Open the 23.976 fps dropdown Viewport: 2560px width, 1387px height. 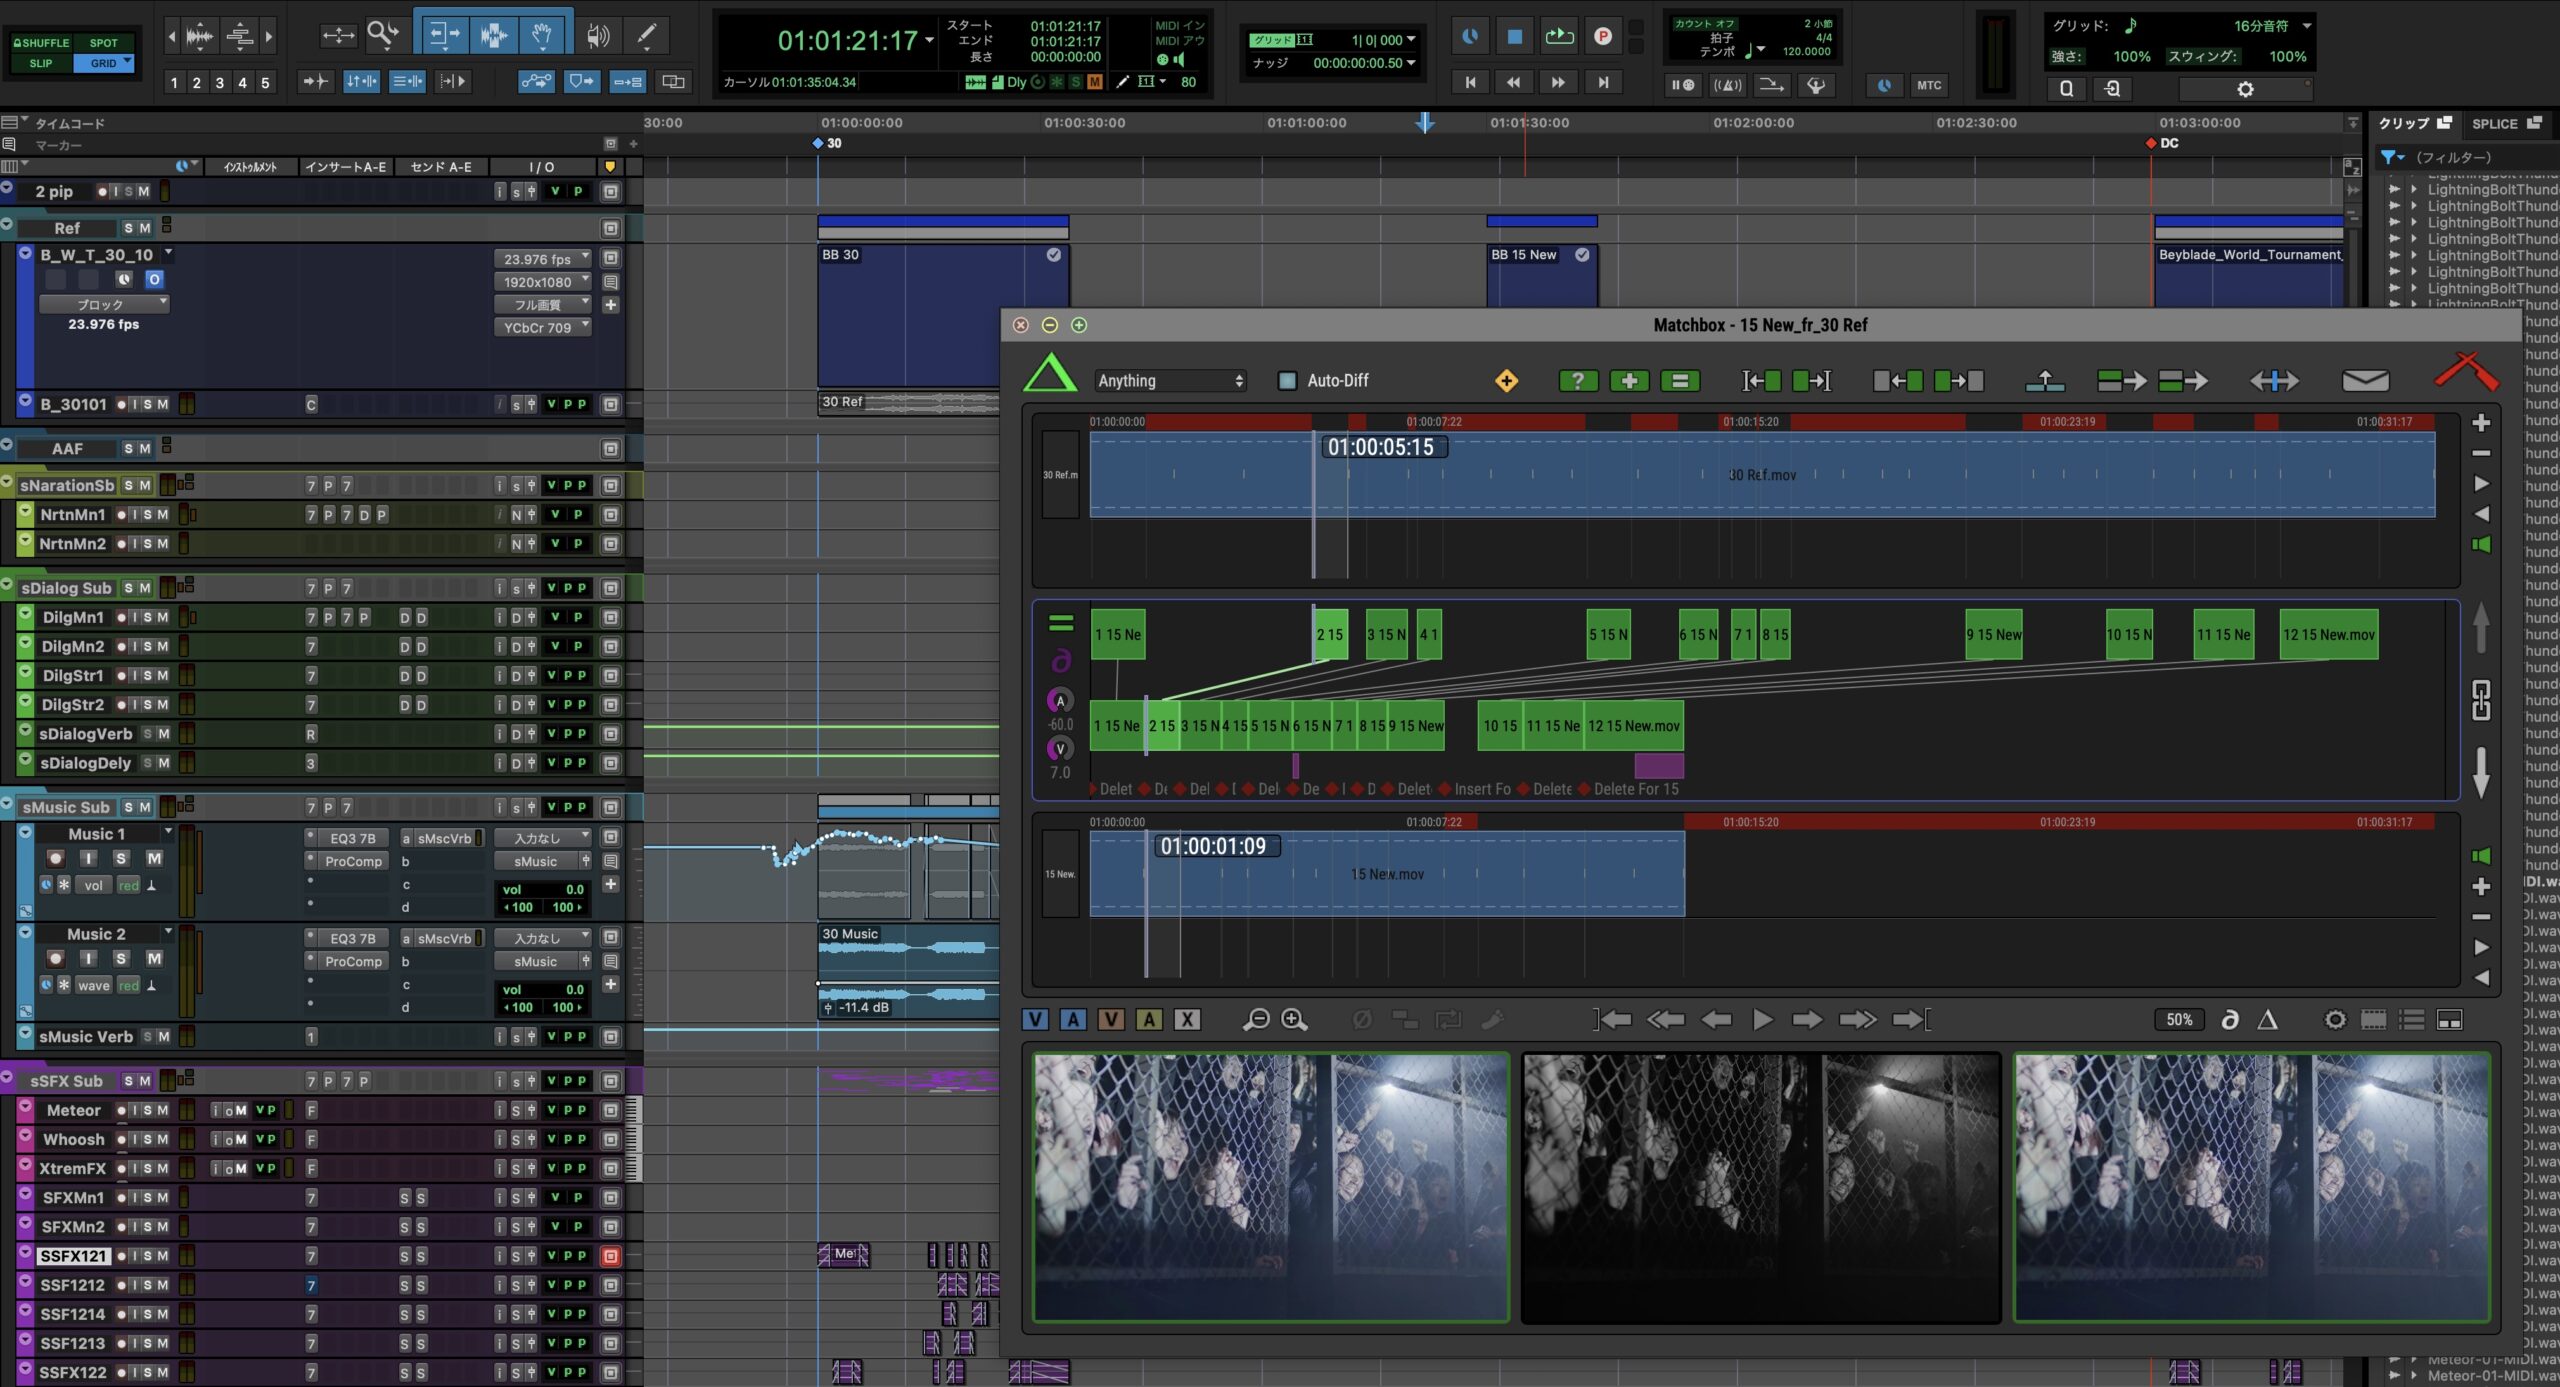click(x=543, y=259)
